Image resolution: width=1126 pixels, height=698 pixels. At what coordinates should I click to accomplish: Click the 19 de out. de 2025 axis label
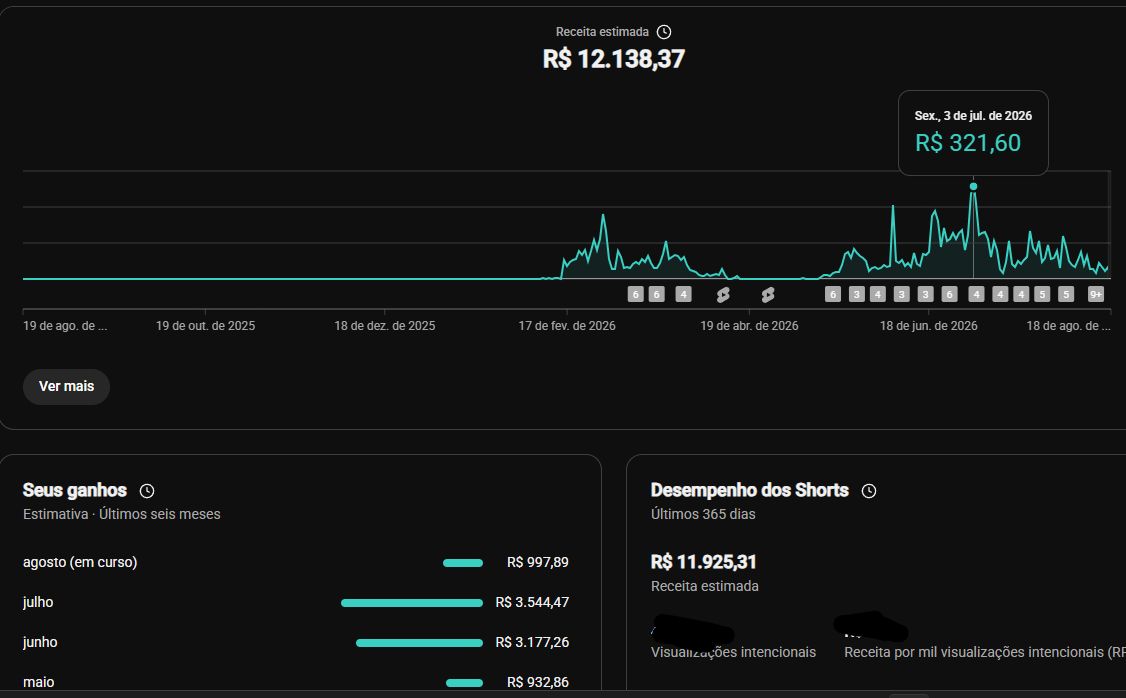(x=205, y=326)
